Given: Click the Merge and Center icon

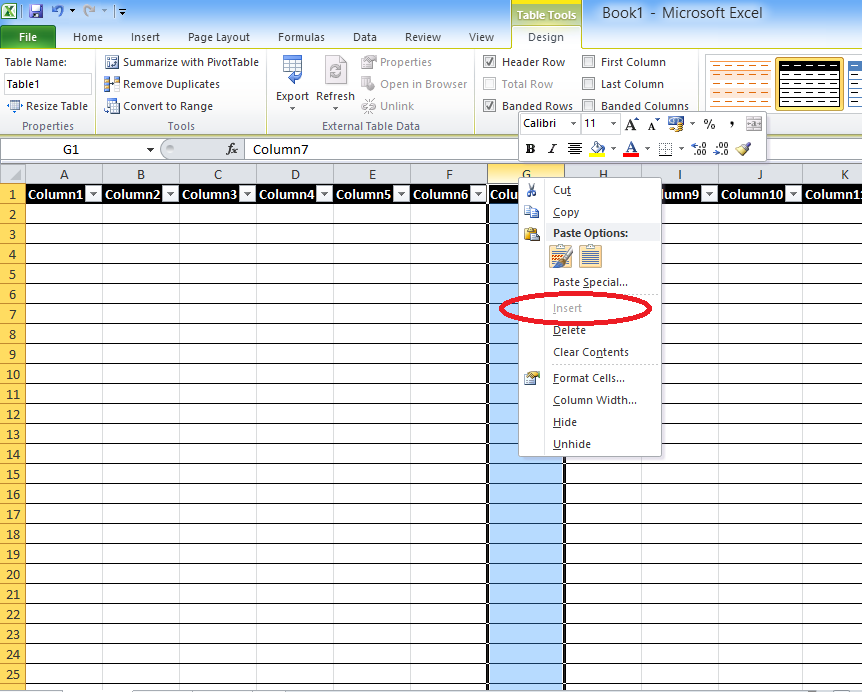Looking at the screenshot, I should [754, 124].
